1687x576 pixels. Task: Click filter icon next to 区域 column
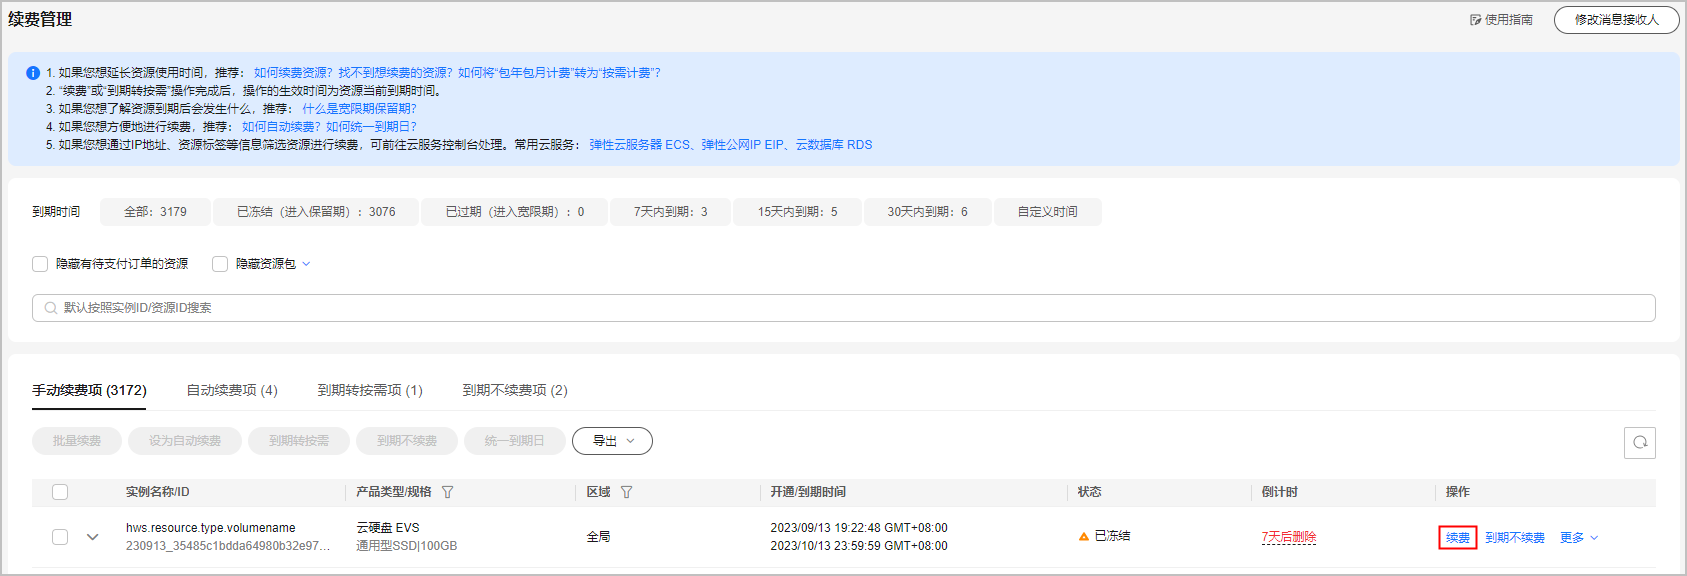click(626, 492)
